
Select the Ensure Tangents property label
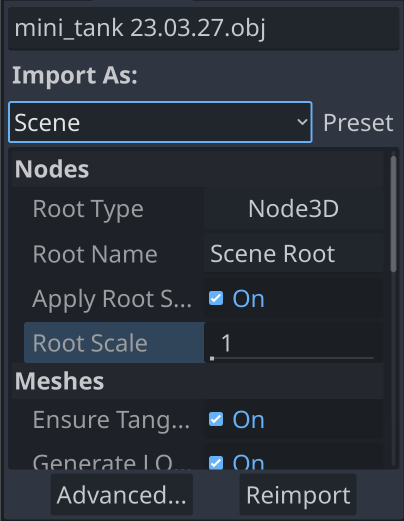111,420
